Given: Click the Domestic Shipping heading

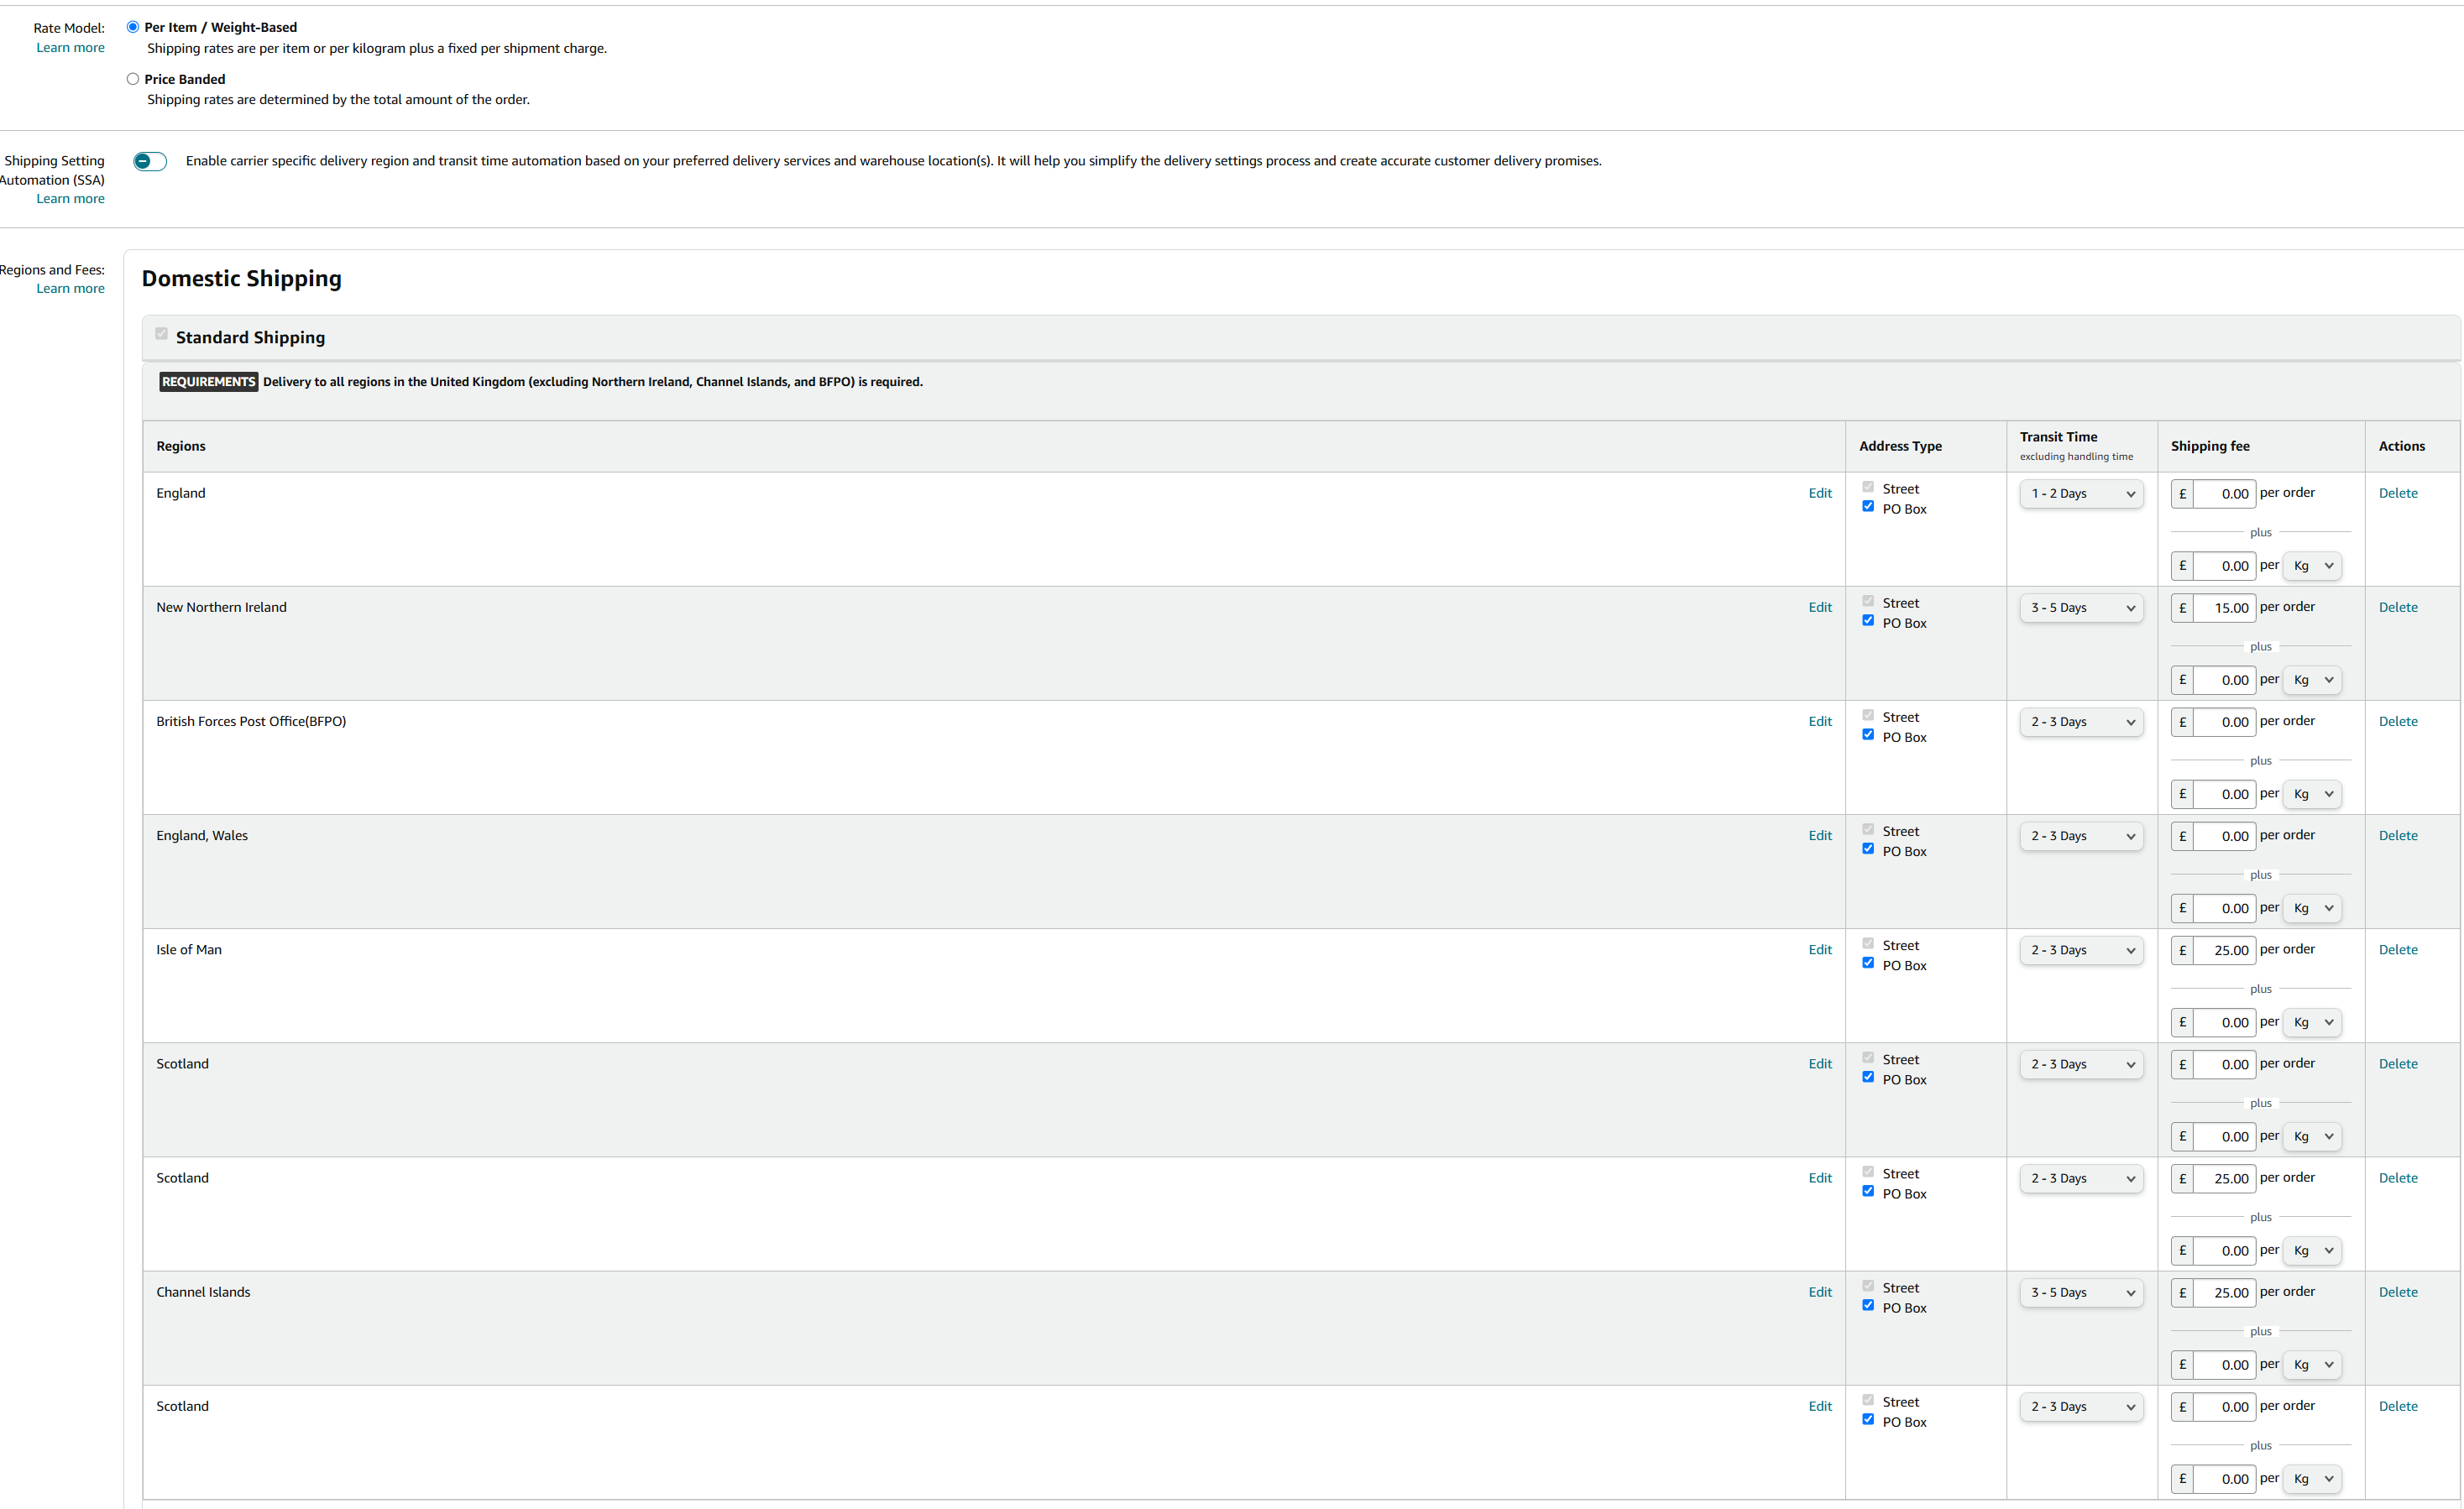Looking at the screenshot, I should [x=241, y=279].
